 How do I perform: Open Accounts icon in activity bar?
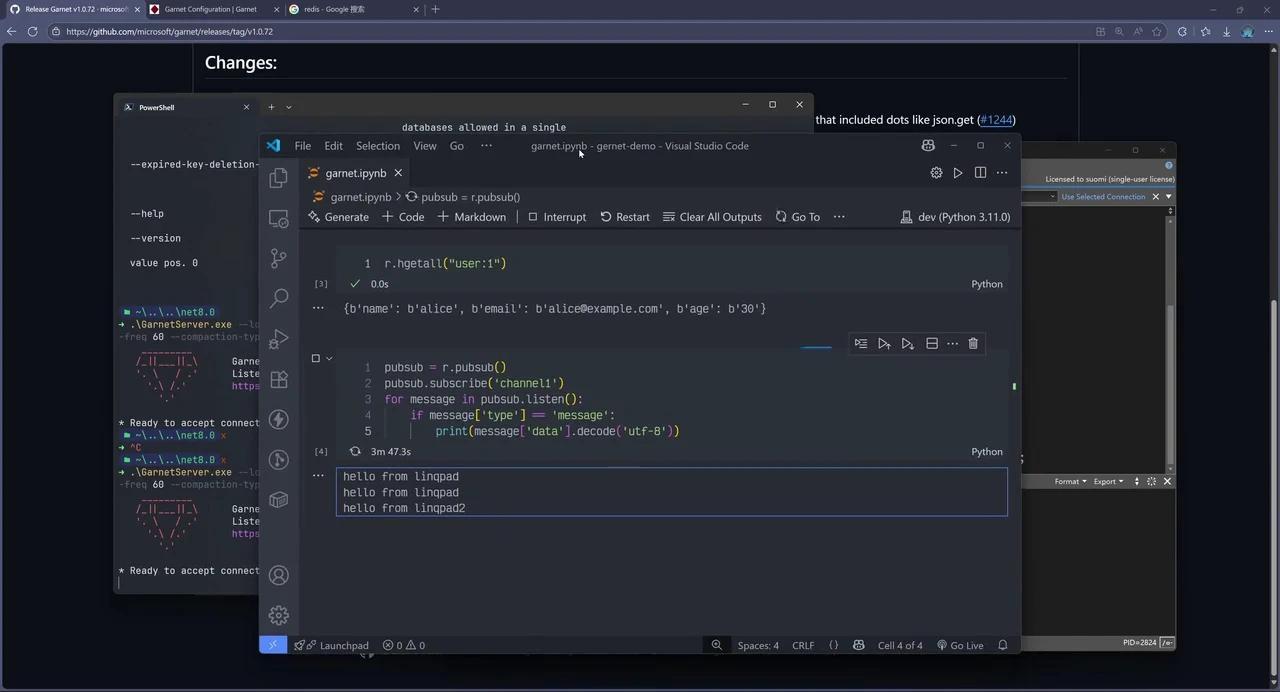[x=279, y=575]
